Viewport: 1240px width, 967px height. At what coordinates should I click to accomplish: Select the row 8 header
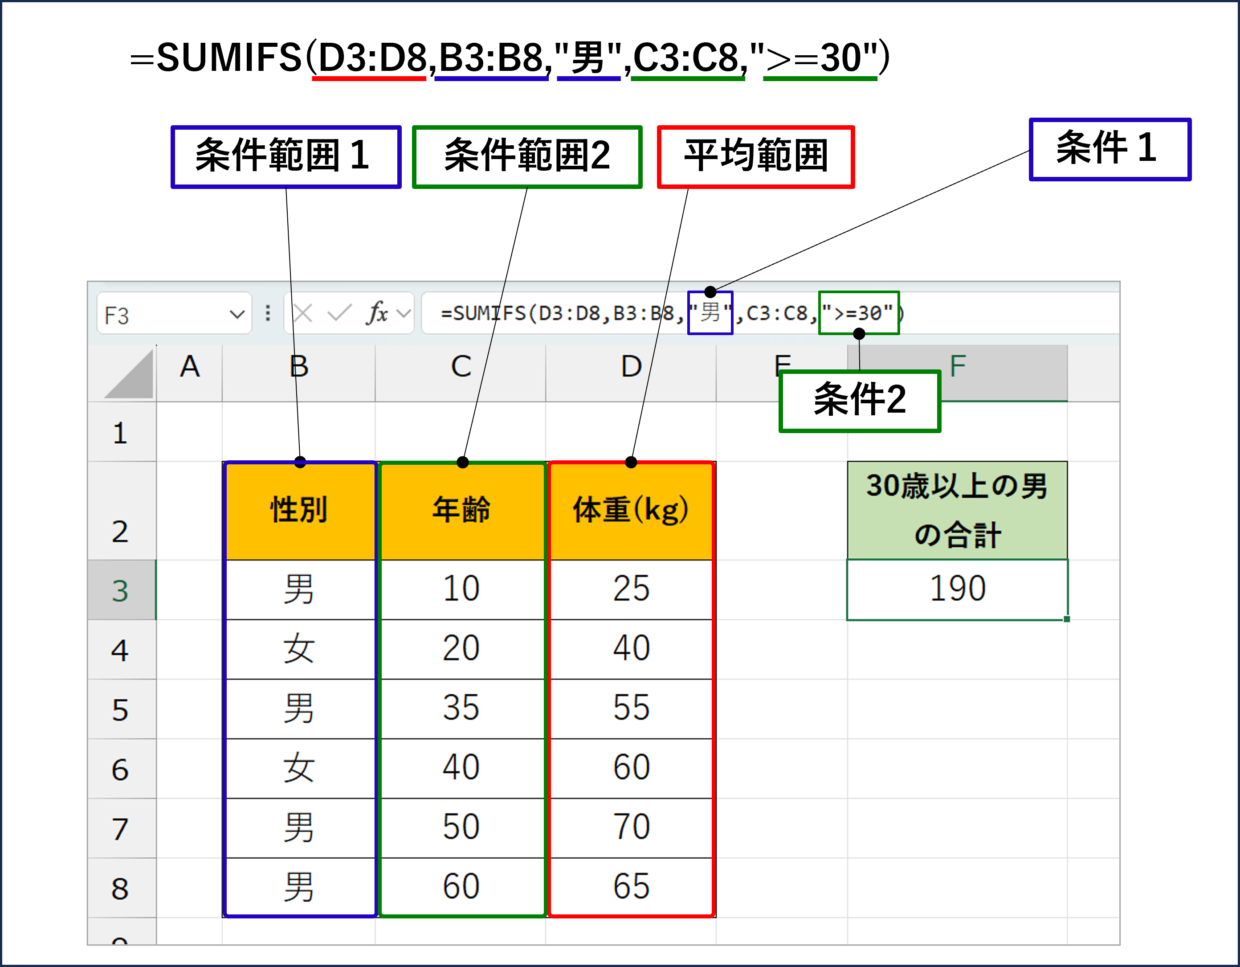click(x=121, y=888)
